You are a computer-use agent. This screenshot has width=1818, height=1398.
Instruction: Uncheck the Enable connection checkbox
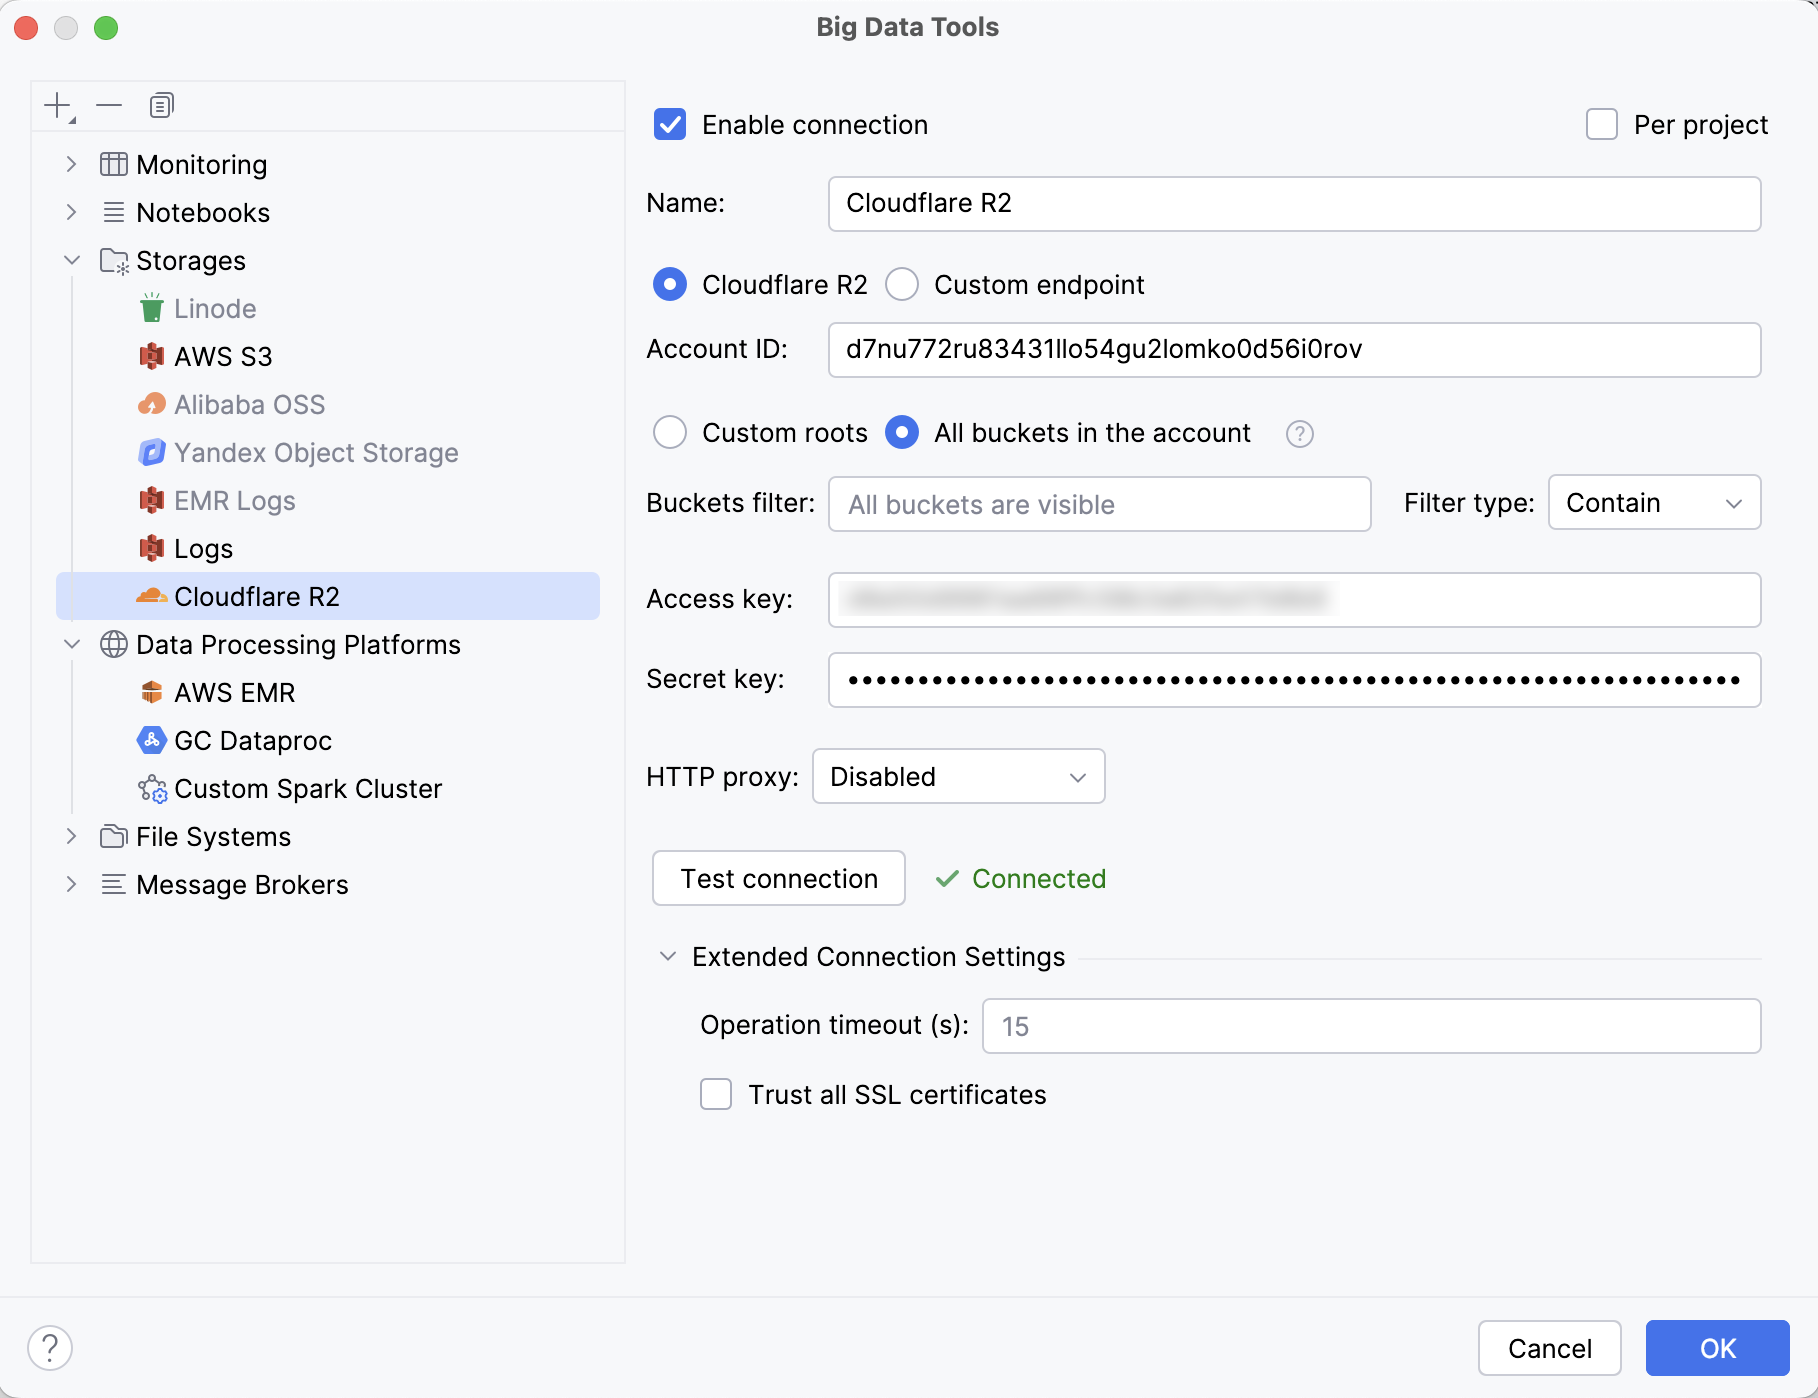[669, 124]
